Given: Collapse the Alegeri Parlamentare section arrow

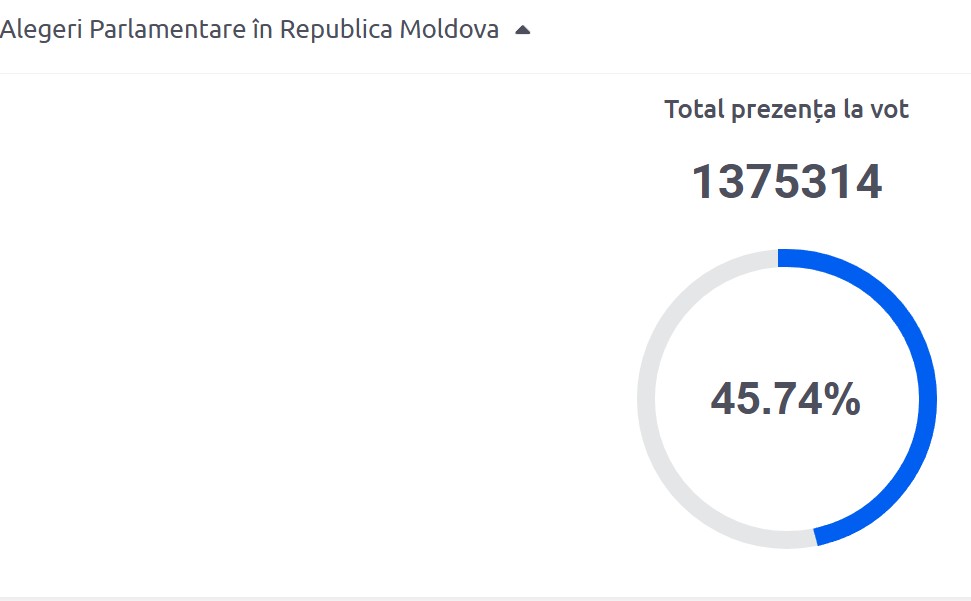Looking at the screenshot, I should pyautogui.click(x=522, y=30).
